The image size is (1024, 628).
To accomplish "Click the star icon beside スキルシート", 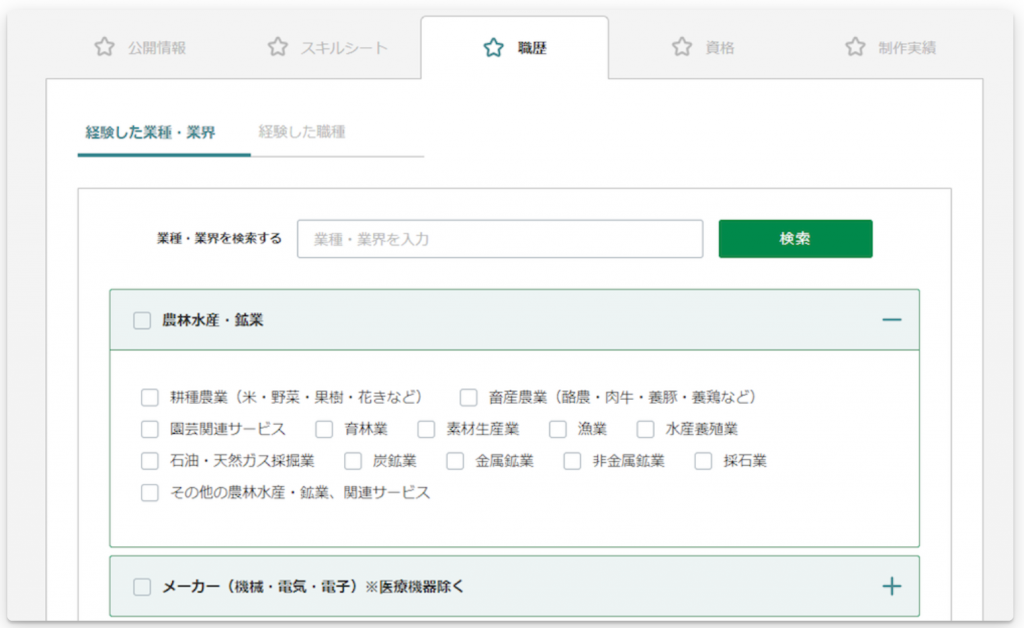I will 278,47.
